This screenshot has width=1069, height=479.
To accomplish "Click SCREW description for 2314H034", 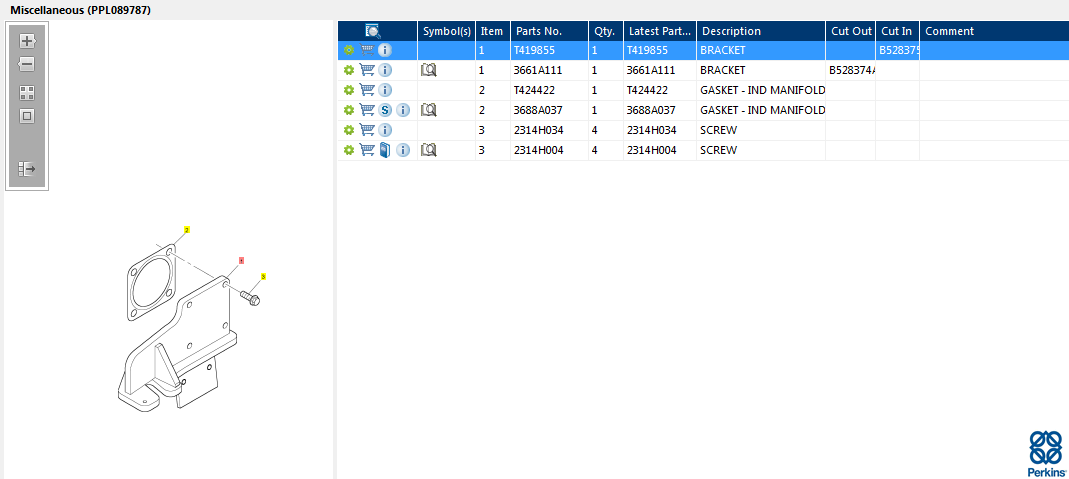I will coord(719,129).
